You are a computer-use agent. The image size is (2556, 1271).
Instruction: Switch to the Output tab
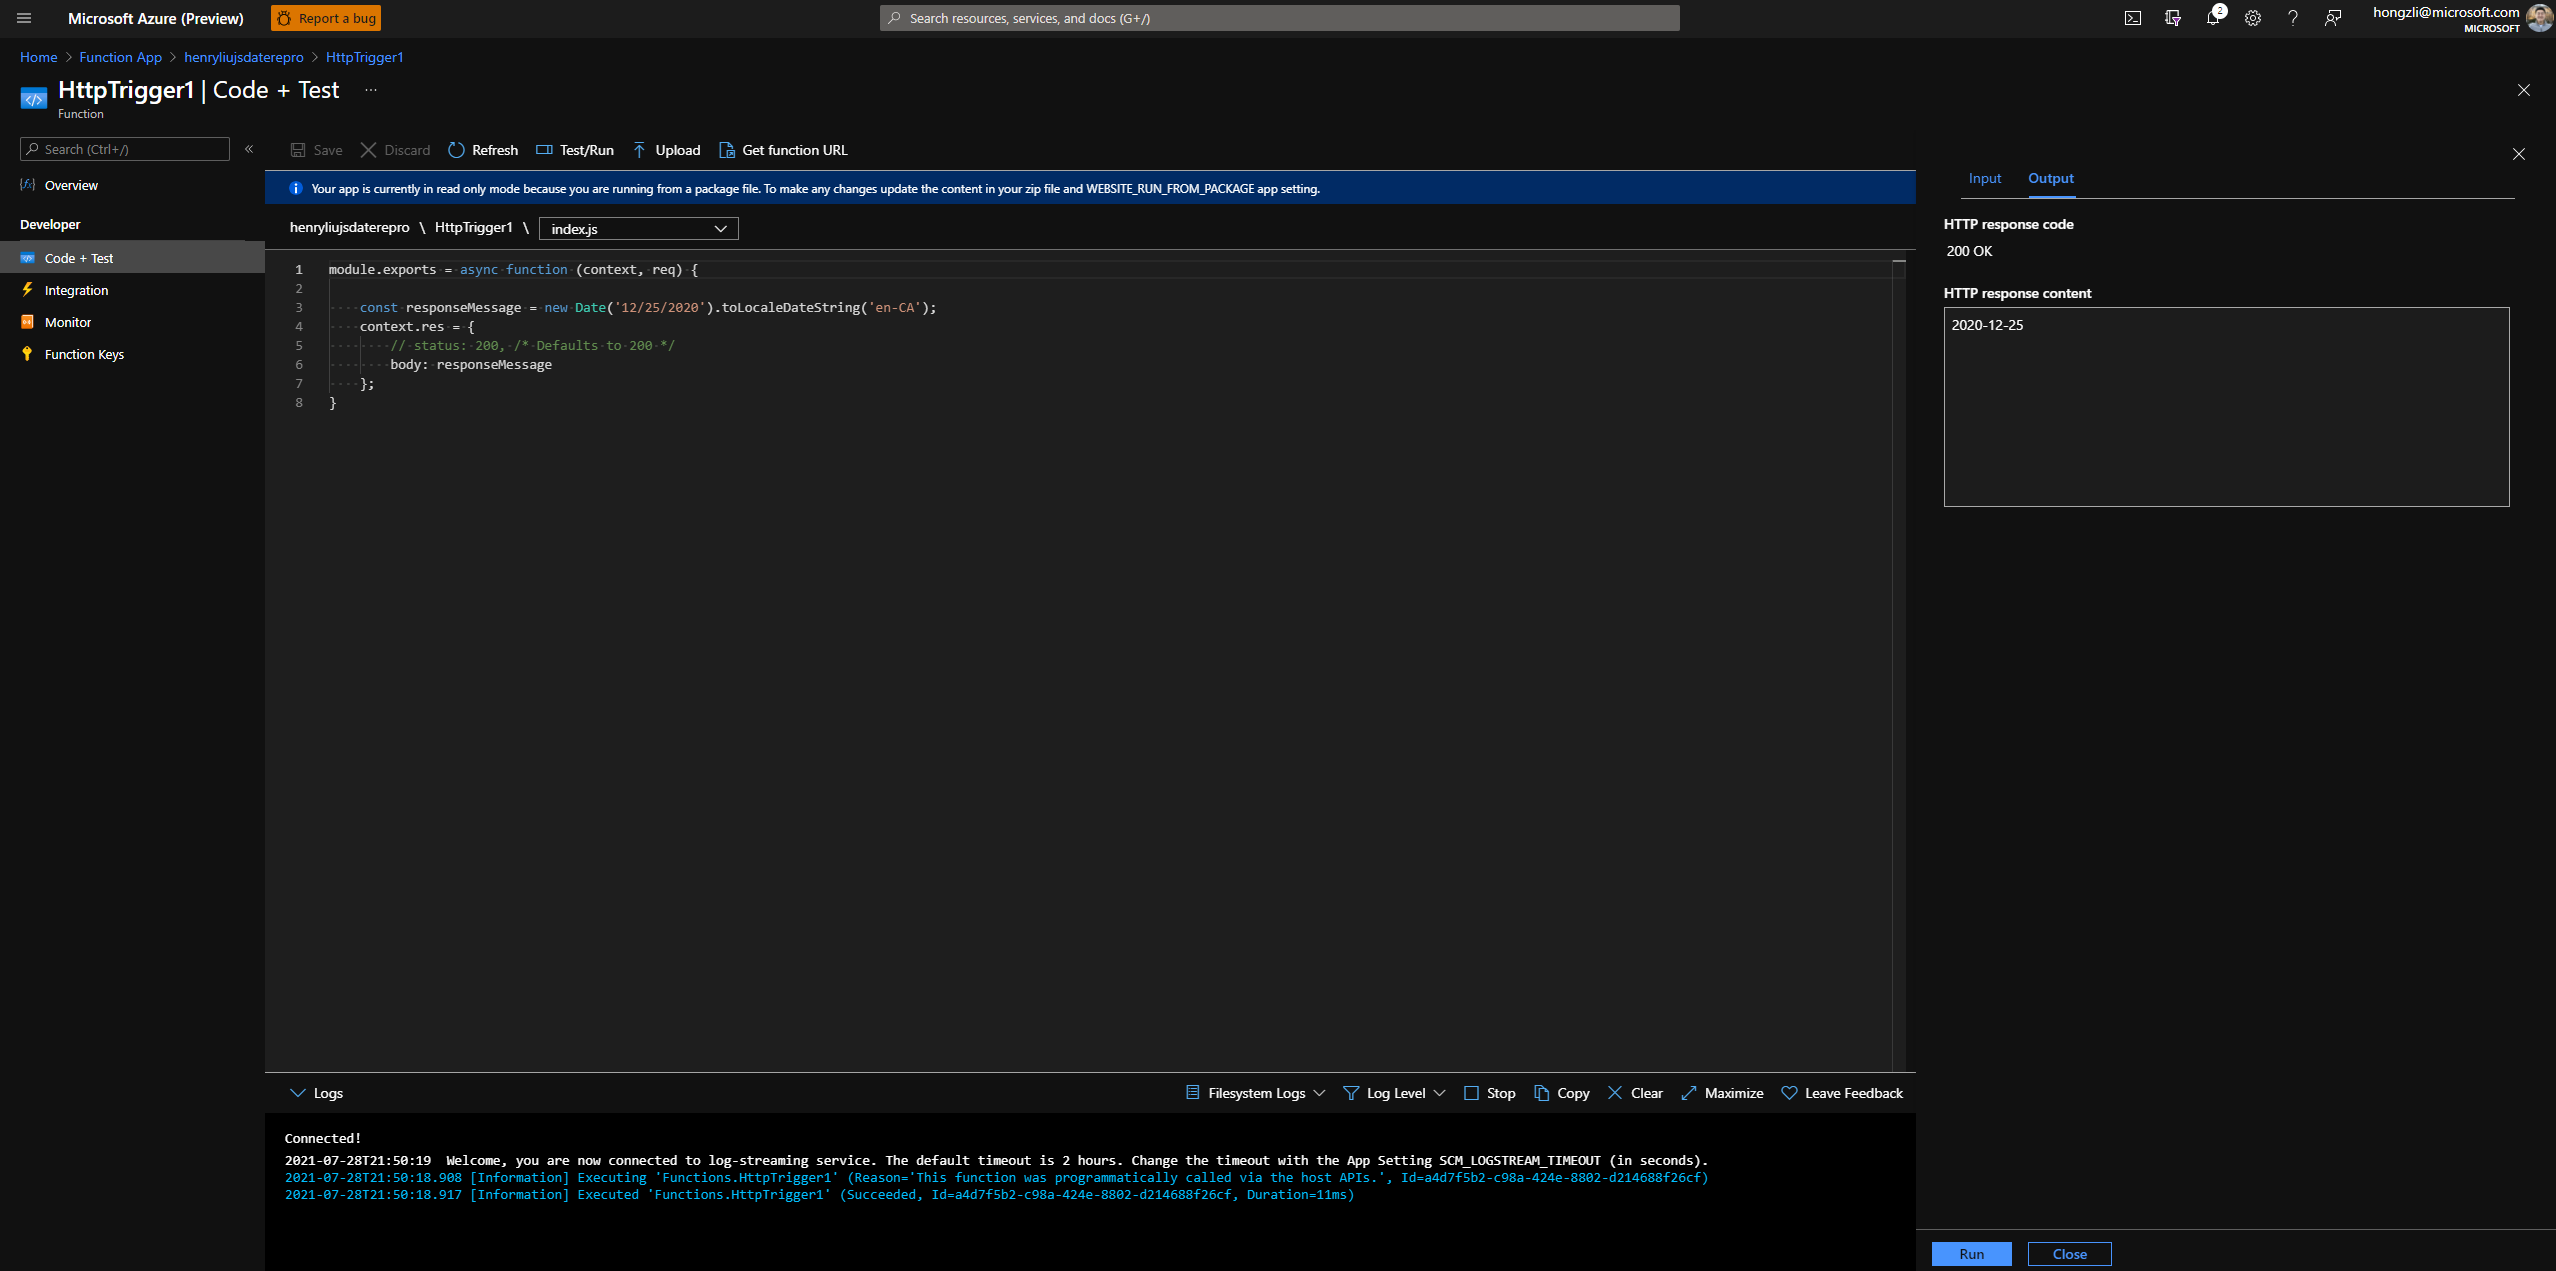pyautogui.click(x=2050, y=178)
